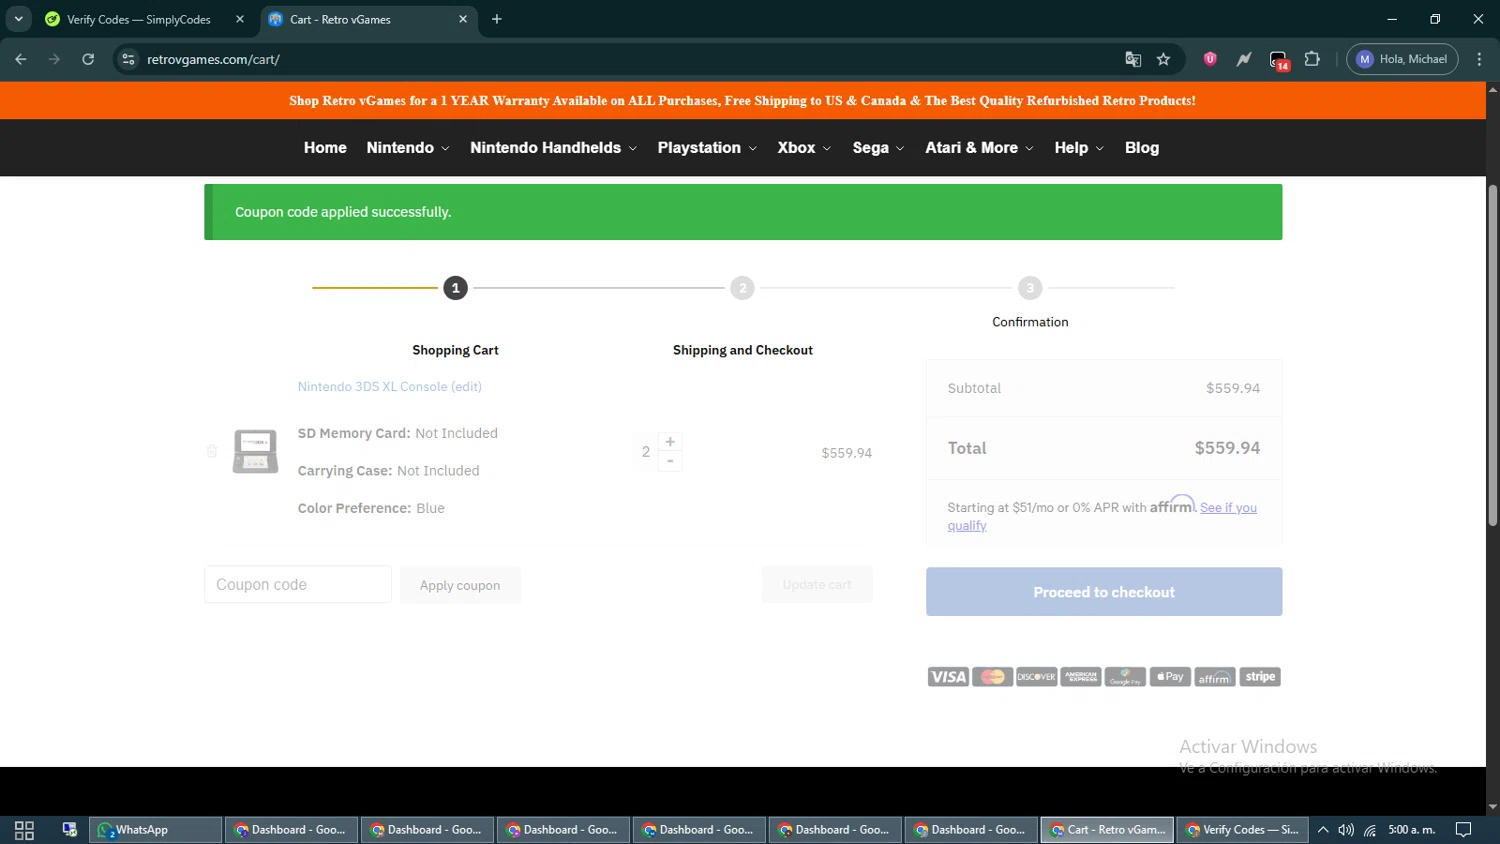Image resolution: width=1500 pixels, height=844 pixels.
Task: Expand the Sega menu
Action: (878, 147)
